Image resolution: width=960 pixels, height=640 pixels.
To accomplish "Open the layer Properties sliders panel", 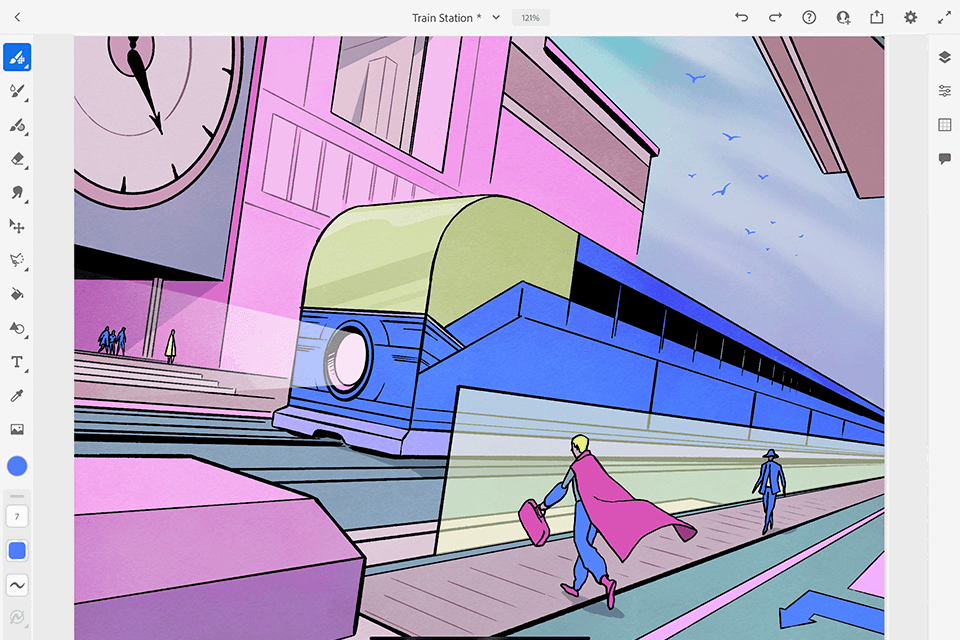I will coord(945,91).
